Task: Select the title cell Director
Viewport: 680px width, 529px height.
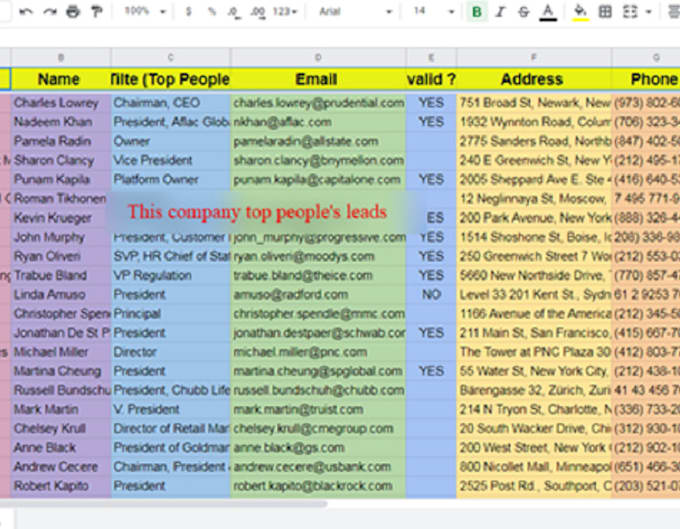Action: pyautogui.click(x=170, y=352)
